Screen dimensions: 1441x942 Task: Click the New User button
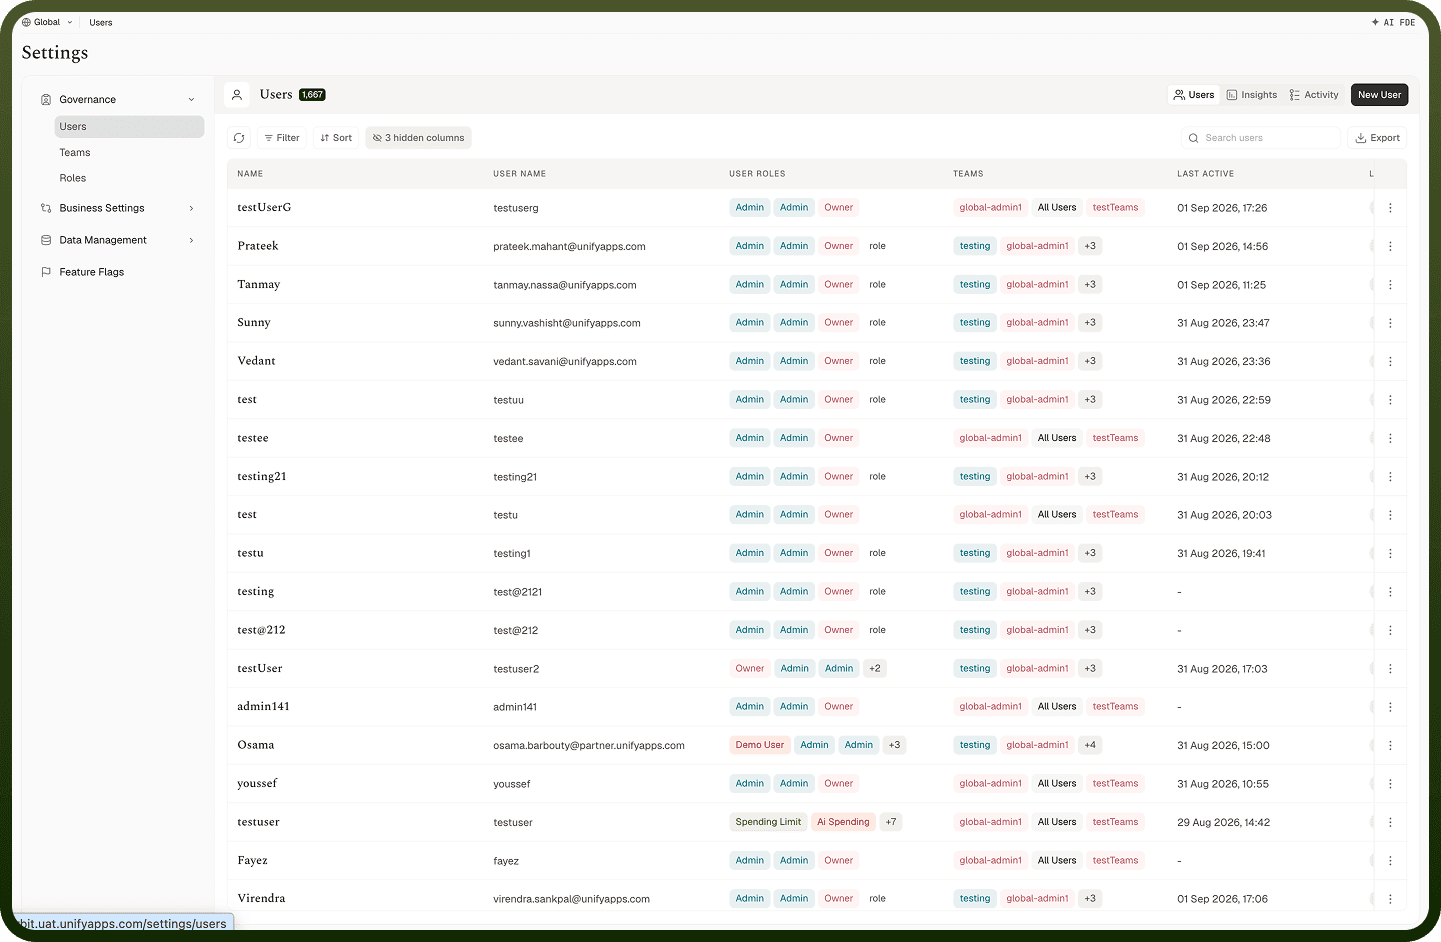(1380, 95)
